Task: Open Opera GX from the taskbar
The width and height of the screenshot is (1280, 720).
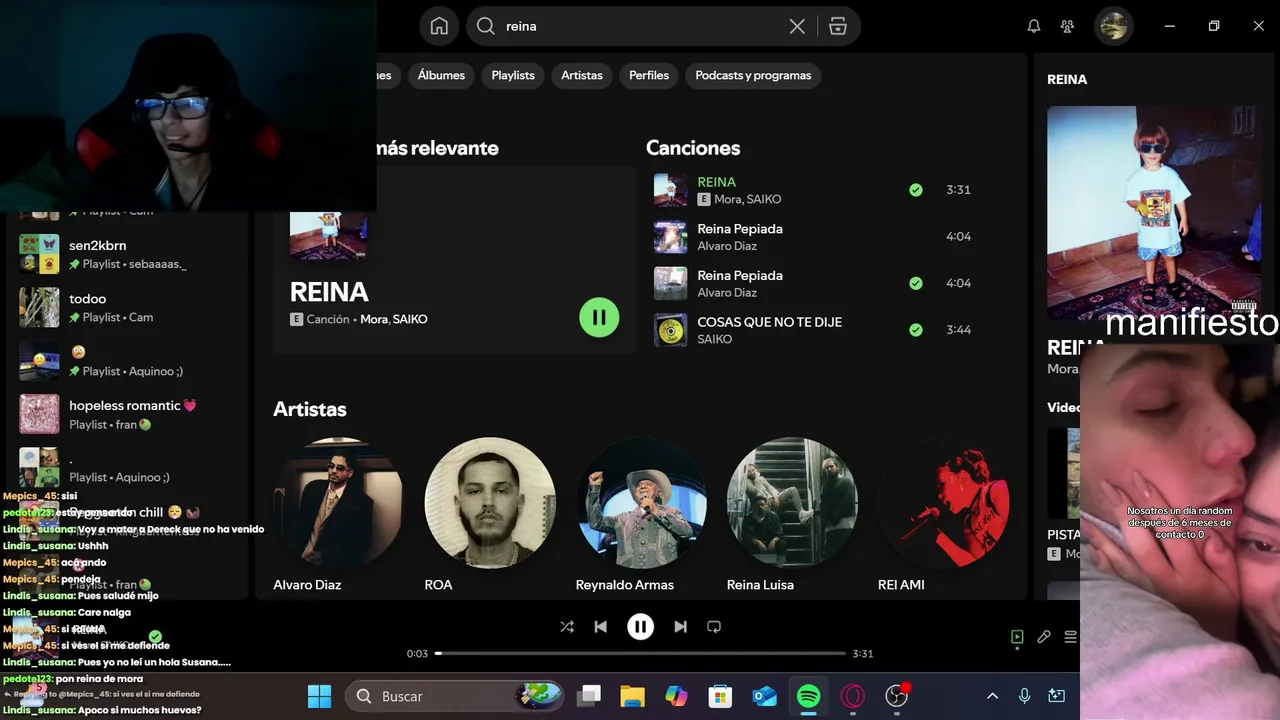Action: [x=853, y=696]
